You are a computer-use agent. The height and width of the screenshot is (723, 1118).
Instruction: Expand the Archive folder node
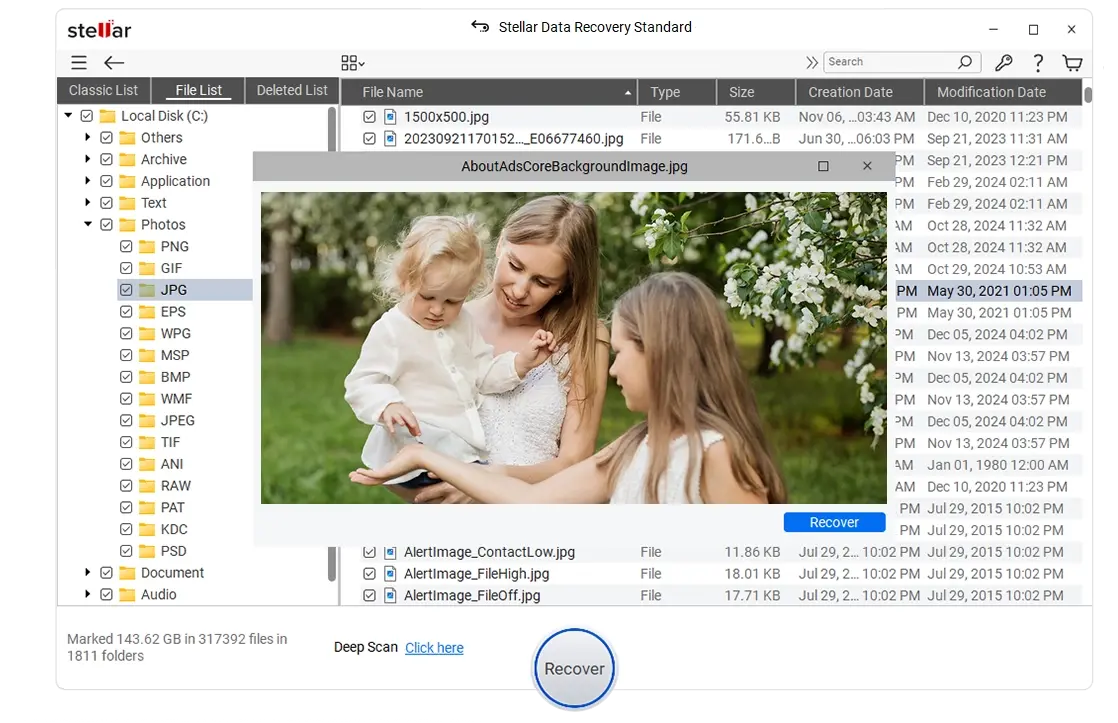click(88, 159)
